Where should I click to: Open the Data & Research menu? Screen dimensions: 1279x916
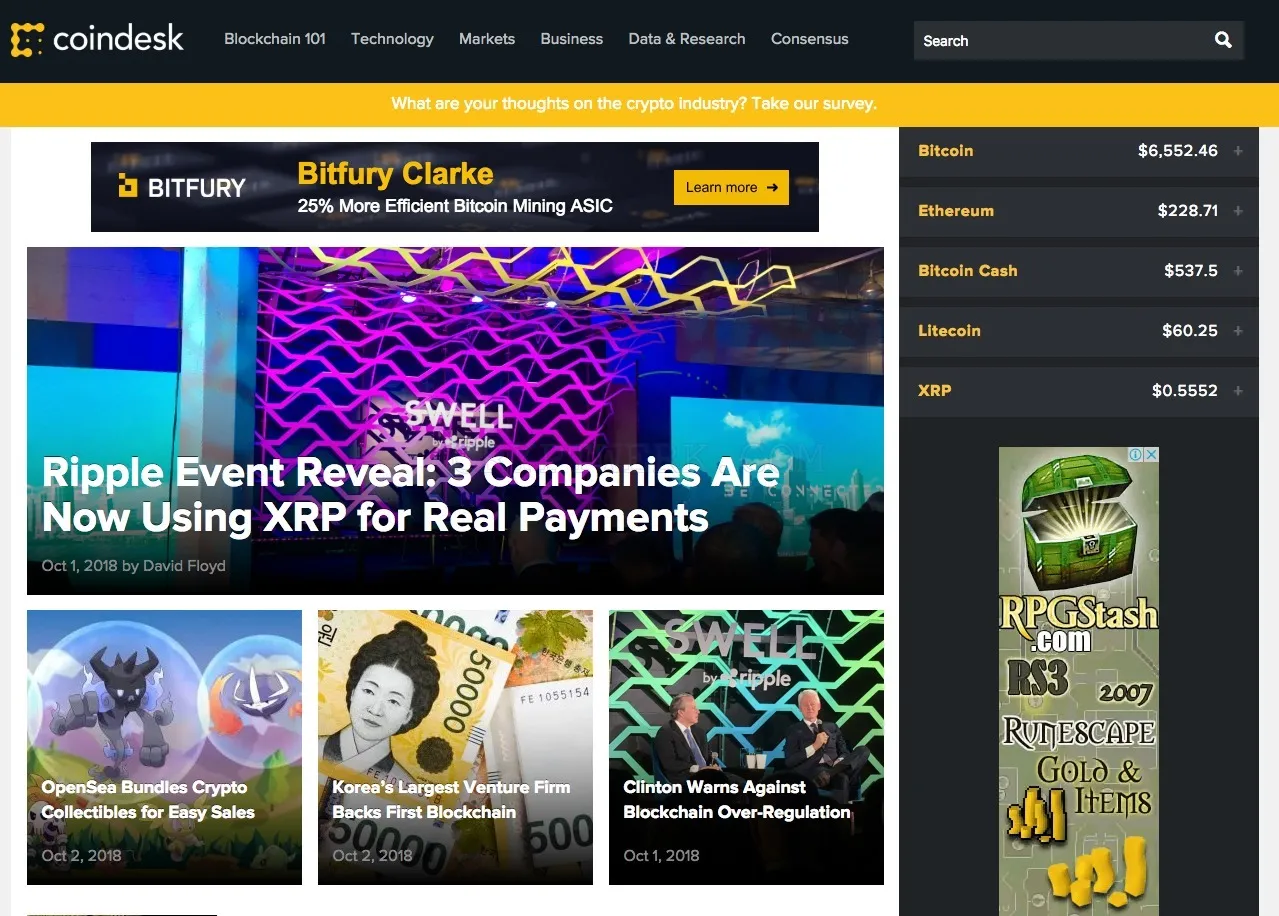pyautogui.click(x=687, y=39)
